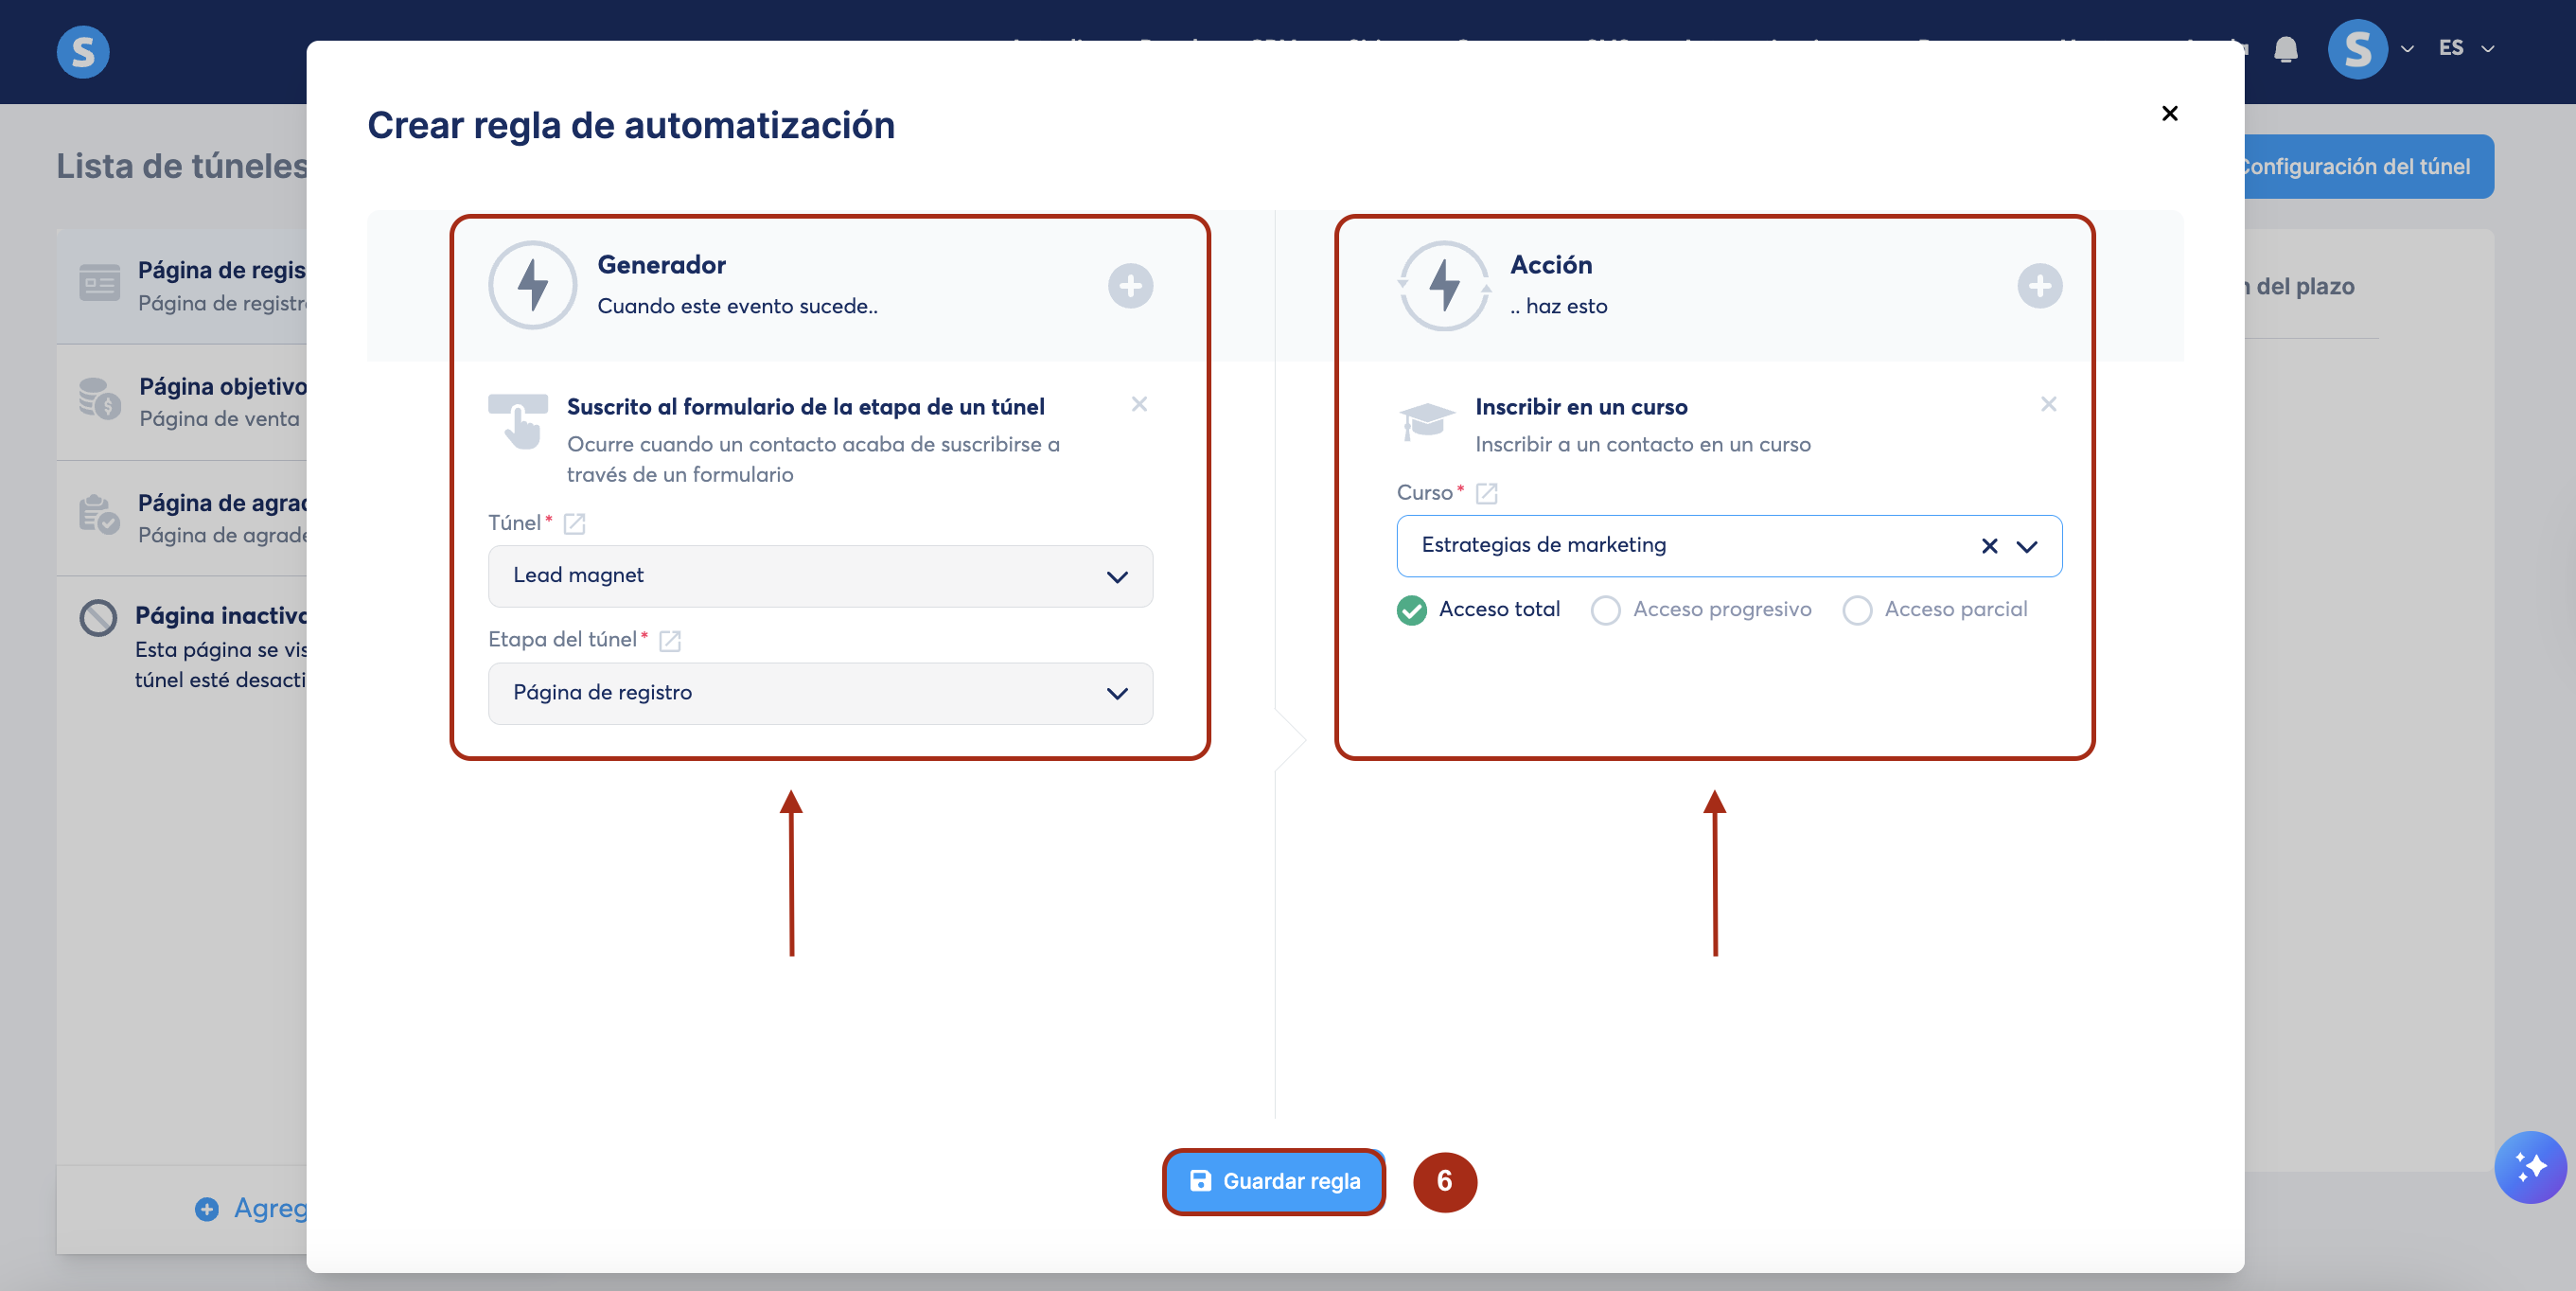Click the plus icon in Acción header
Viewport: 2576px width, 1291px height.
[x=2039, y=286]
